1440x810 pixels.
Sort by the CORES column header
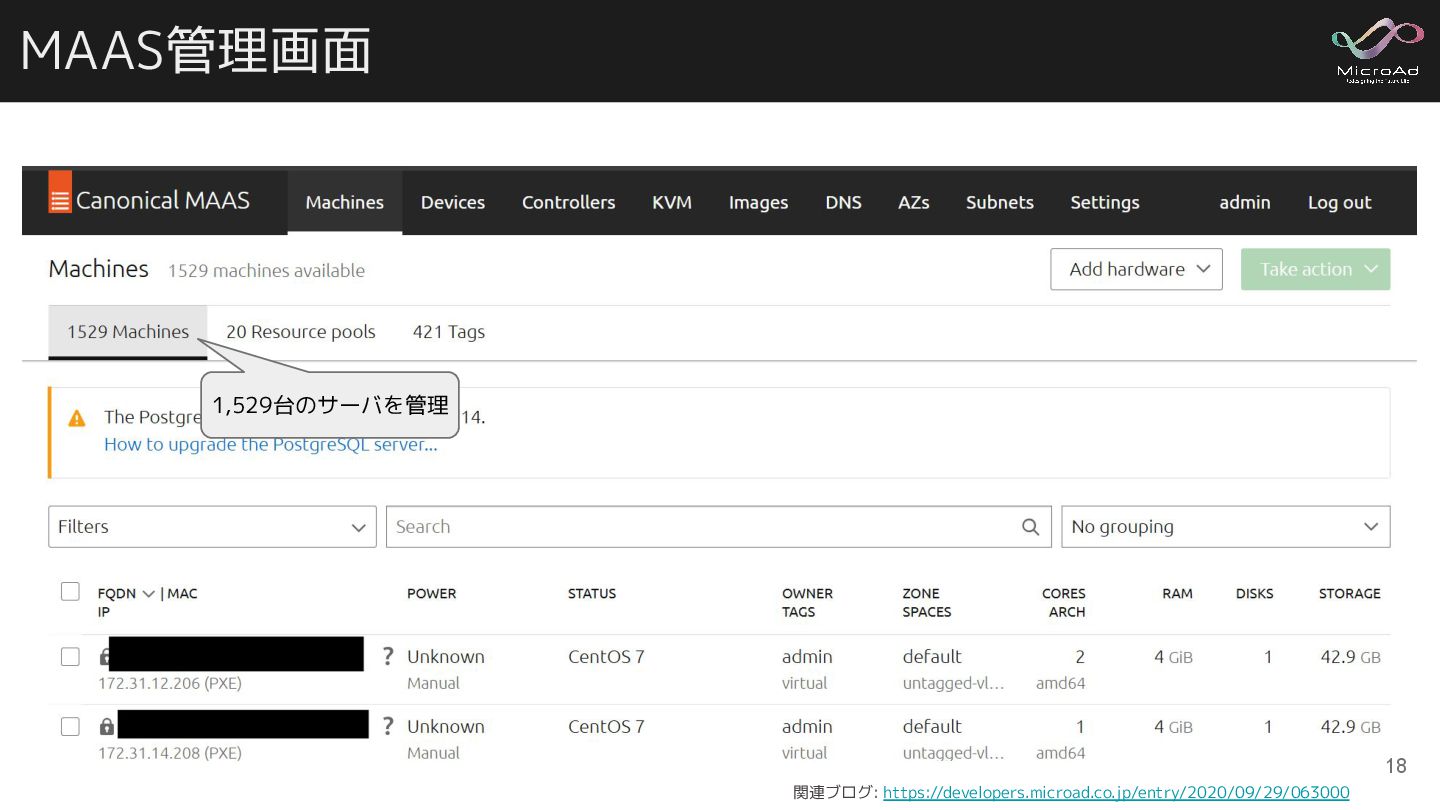pos(1064,593)
